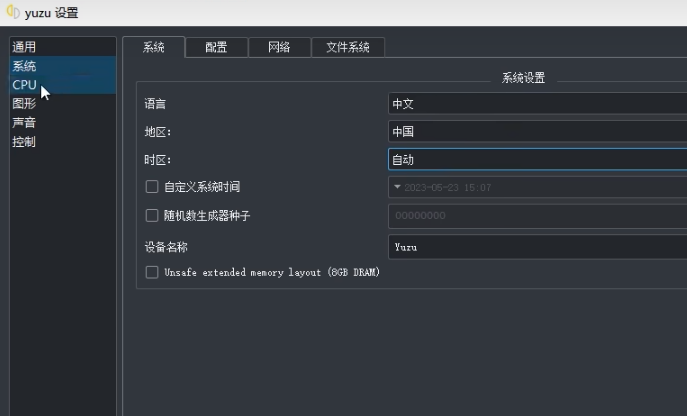Open the 时区 dropdown showing 自动
The height and width of the screenshot is (416, 687).
(x=537, y=159)
